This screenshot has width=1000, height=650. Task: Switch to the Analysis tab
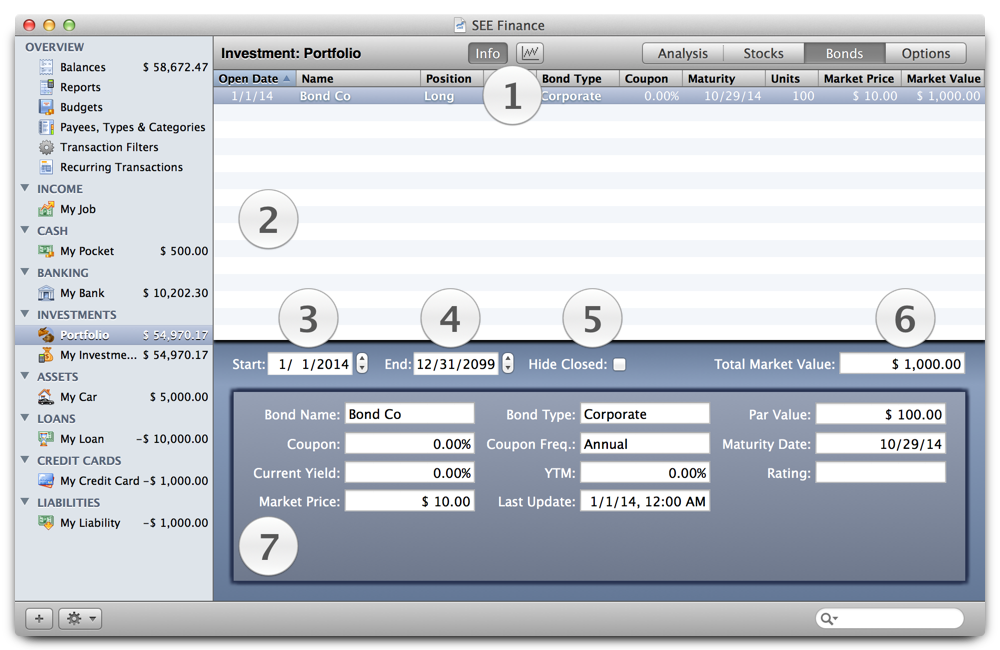683,53
